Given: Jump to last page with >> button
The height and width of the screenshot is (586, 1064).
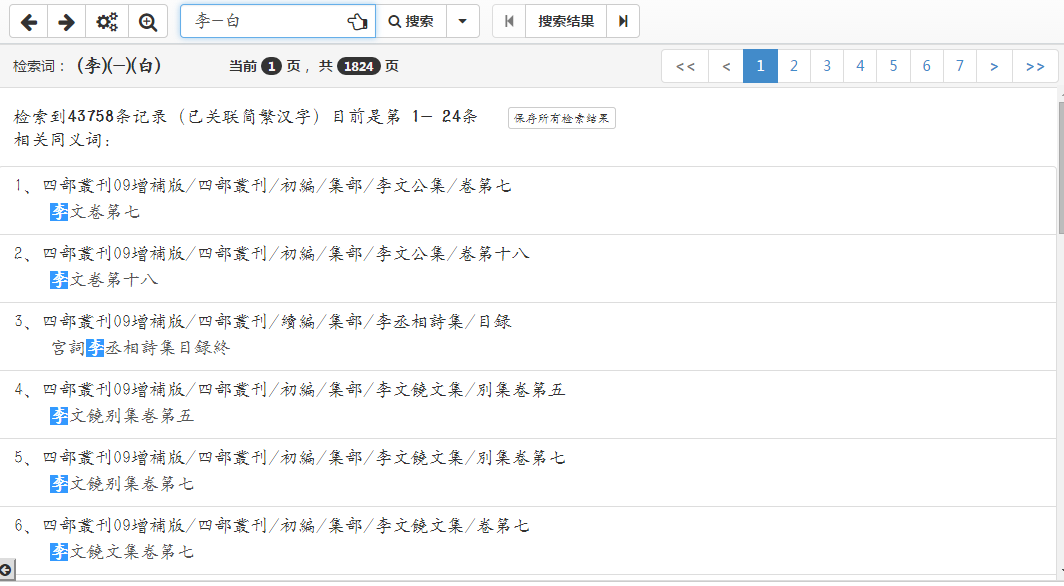Looking at the screenshot, I should point(1035,66).
